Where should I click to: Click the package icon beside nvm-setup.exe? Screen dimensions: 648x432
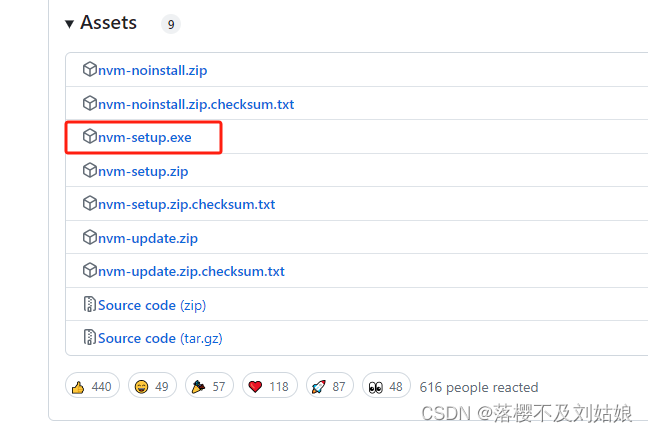[90, 136]
